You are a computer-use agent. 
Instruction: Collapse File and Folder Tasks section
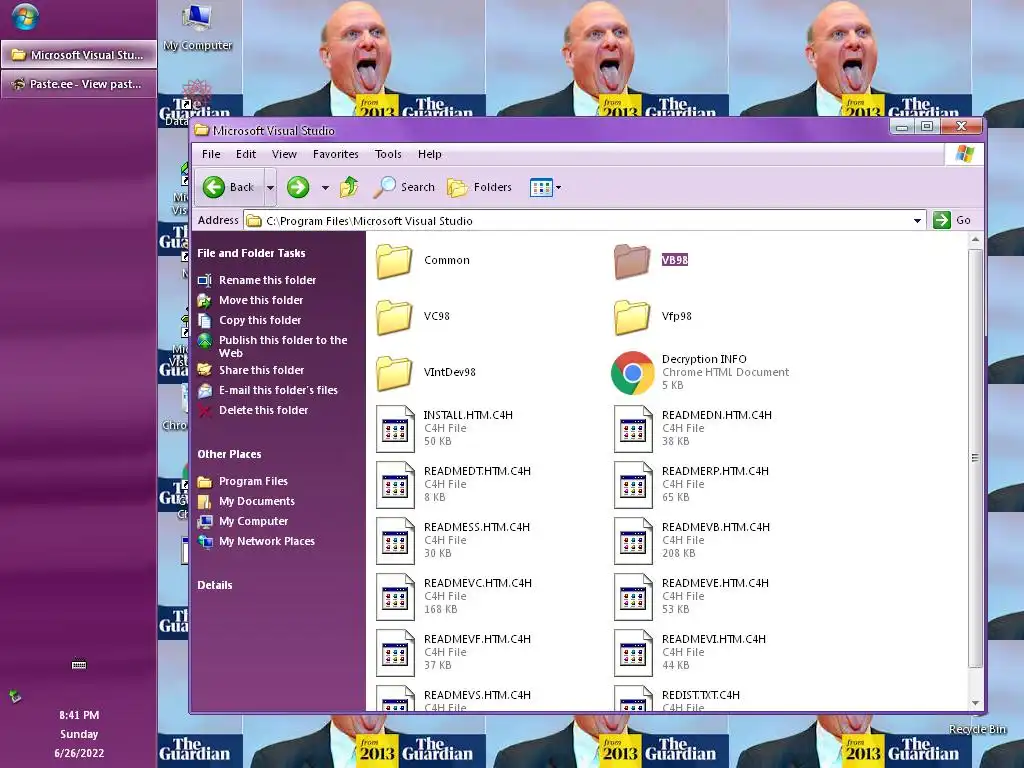[x=251, y=253]
